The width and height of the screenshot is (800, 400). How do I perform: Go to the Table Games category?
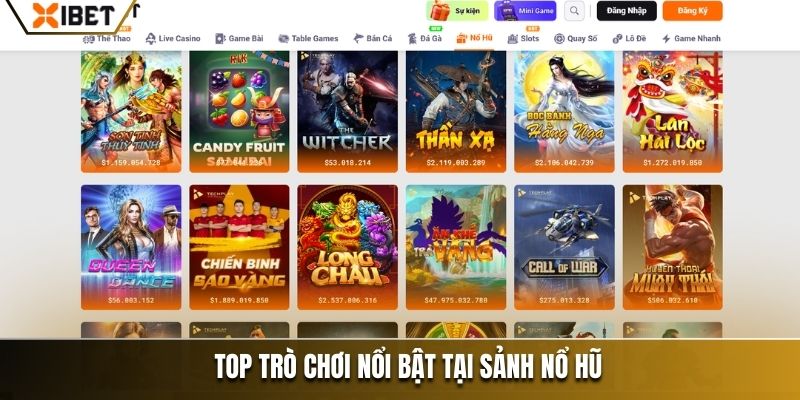308,38
